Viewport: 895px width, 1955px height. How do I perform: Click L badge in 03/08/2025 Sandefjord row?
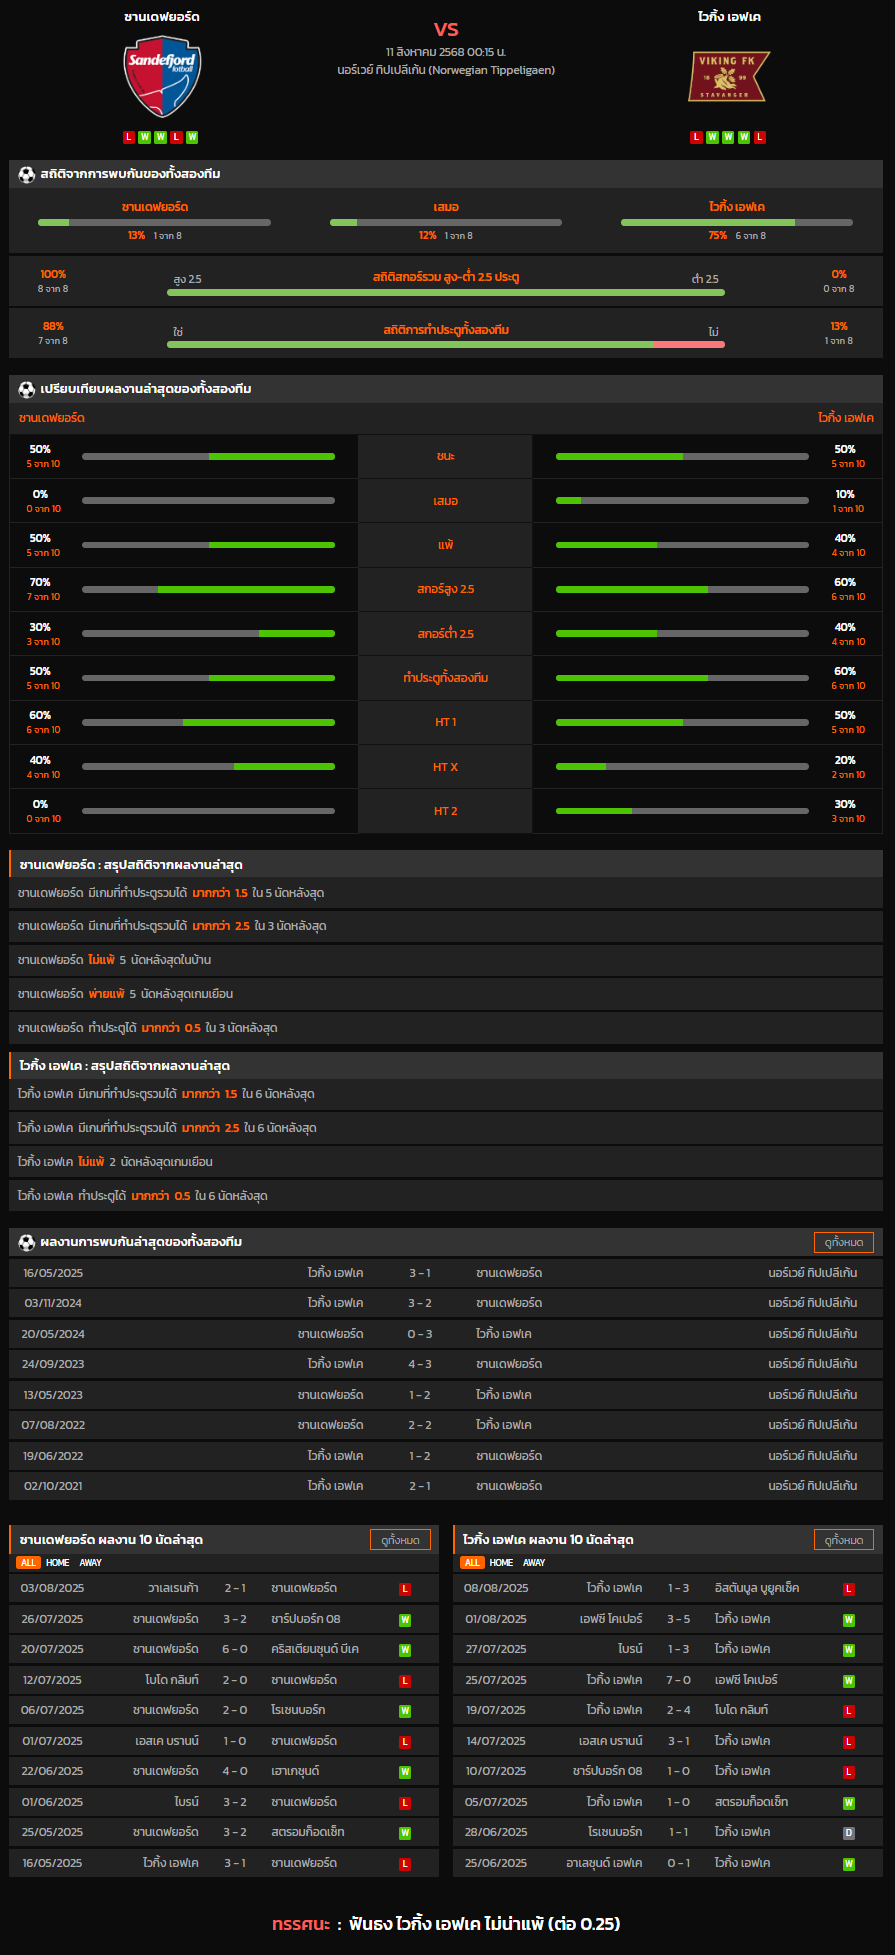click(405, 1589)
